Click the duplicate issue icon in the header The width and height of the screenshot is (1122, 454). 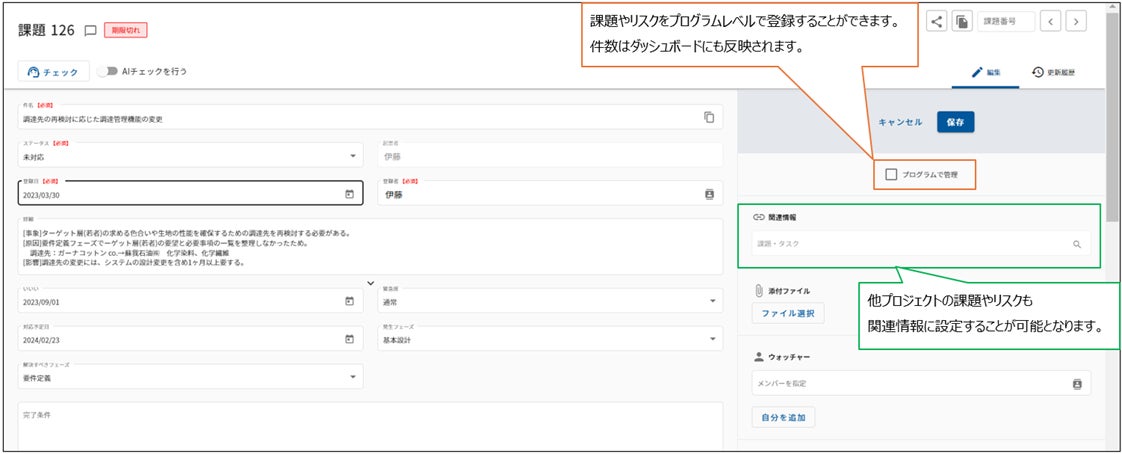[962, 21]
